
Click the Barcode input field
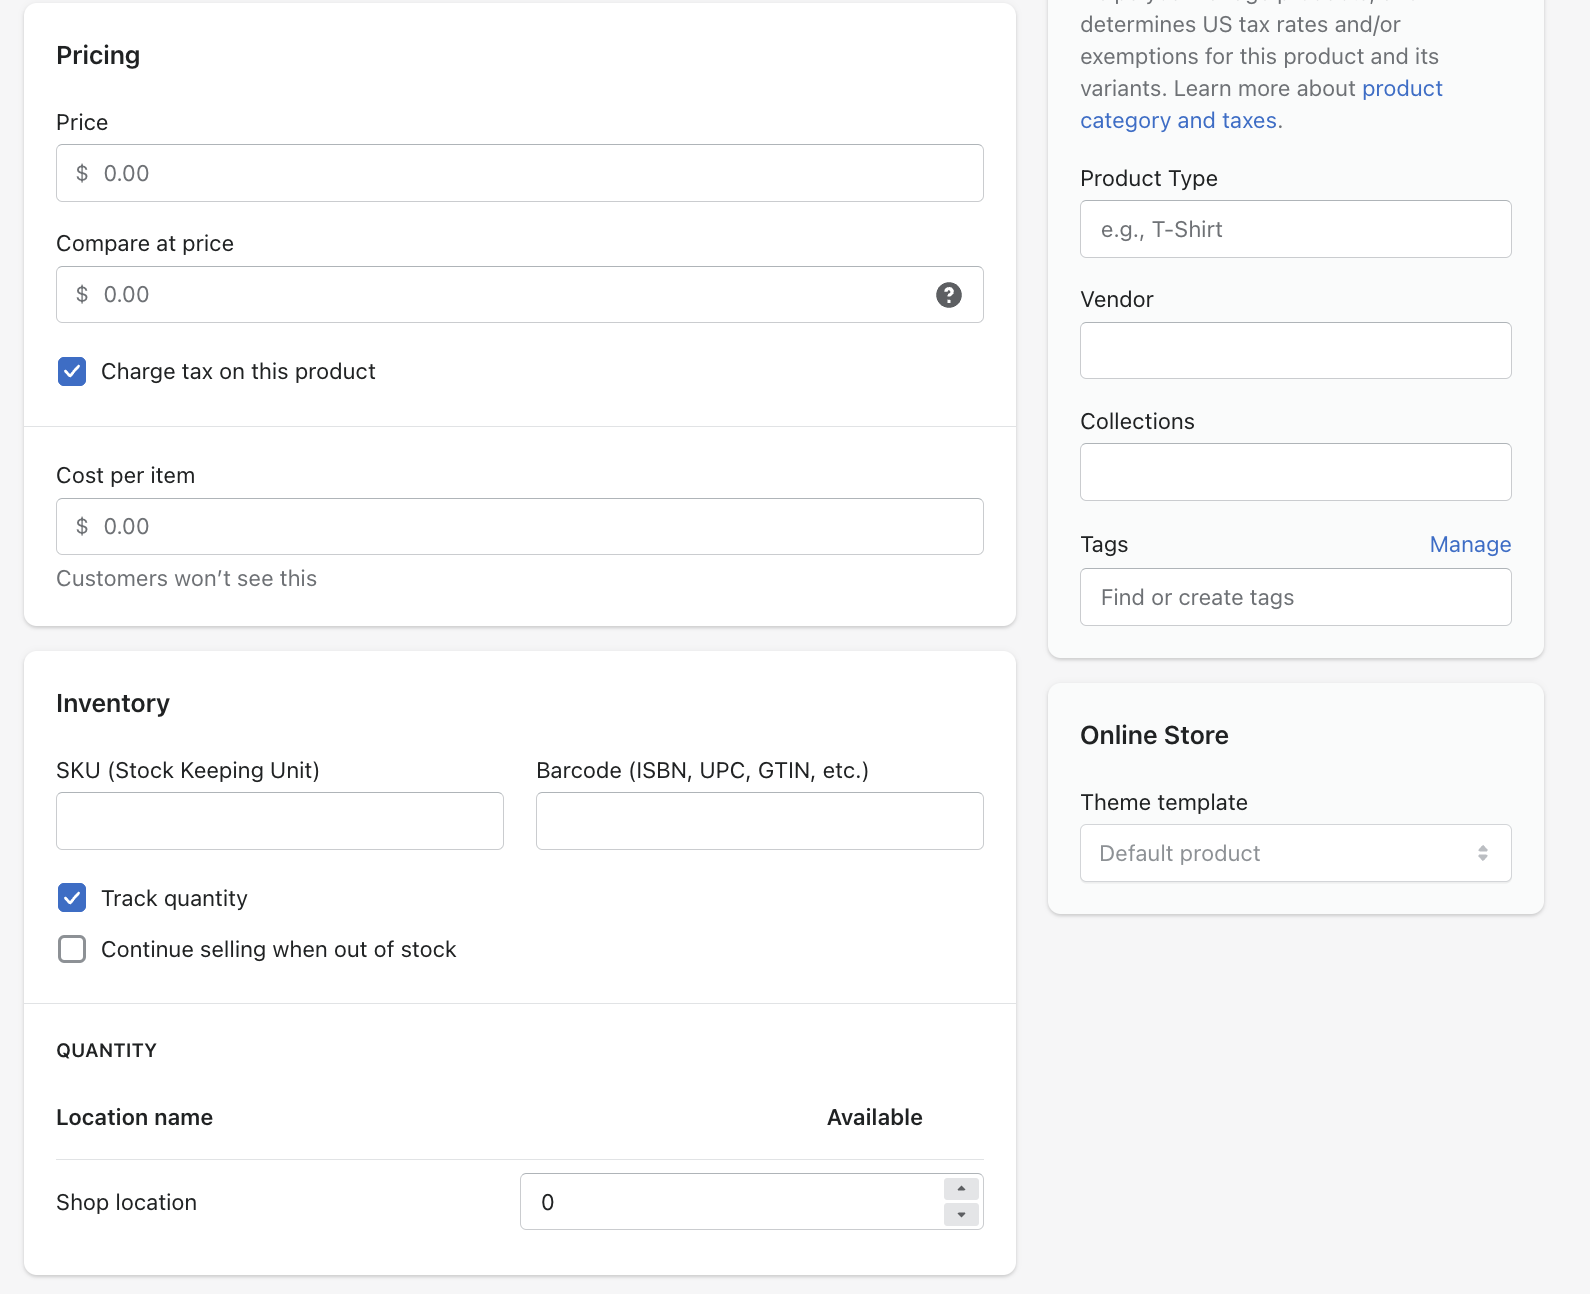click(759, 821)
